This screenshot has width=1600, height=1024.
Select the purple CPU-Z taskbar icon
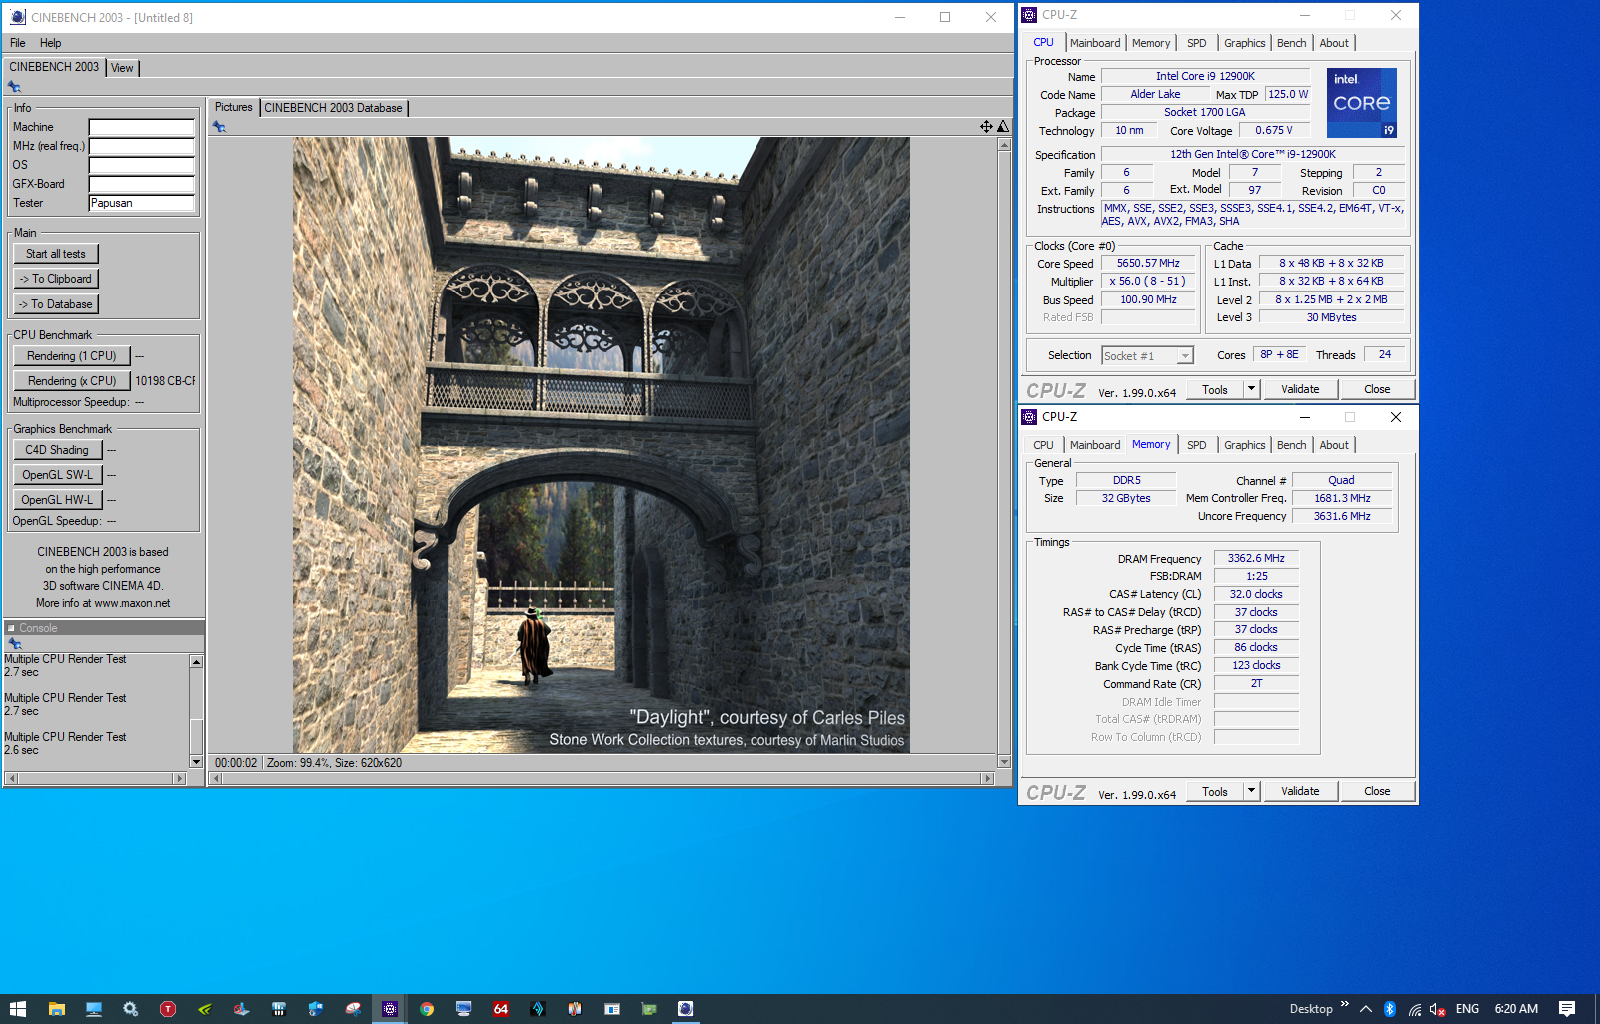click(x=390, y=1009)
